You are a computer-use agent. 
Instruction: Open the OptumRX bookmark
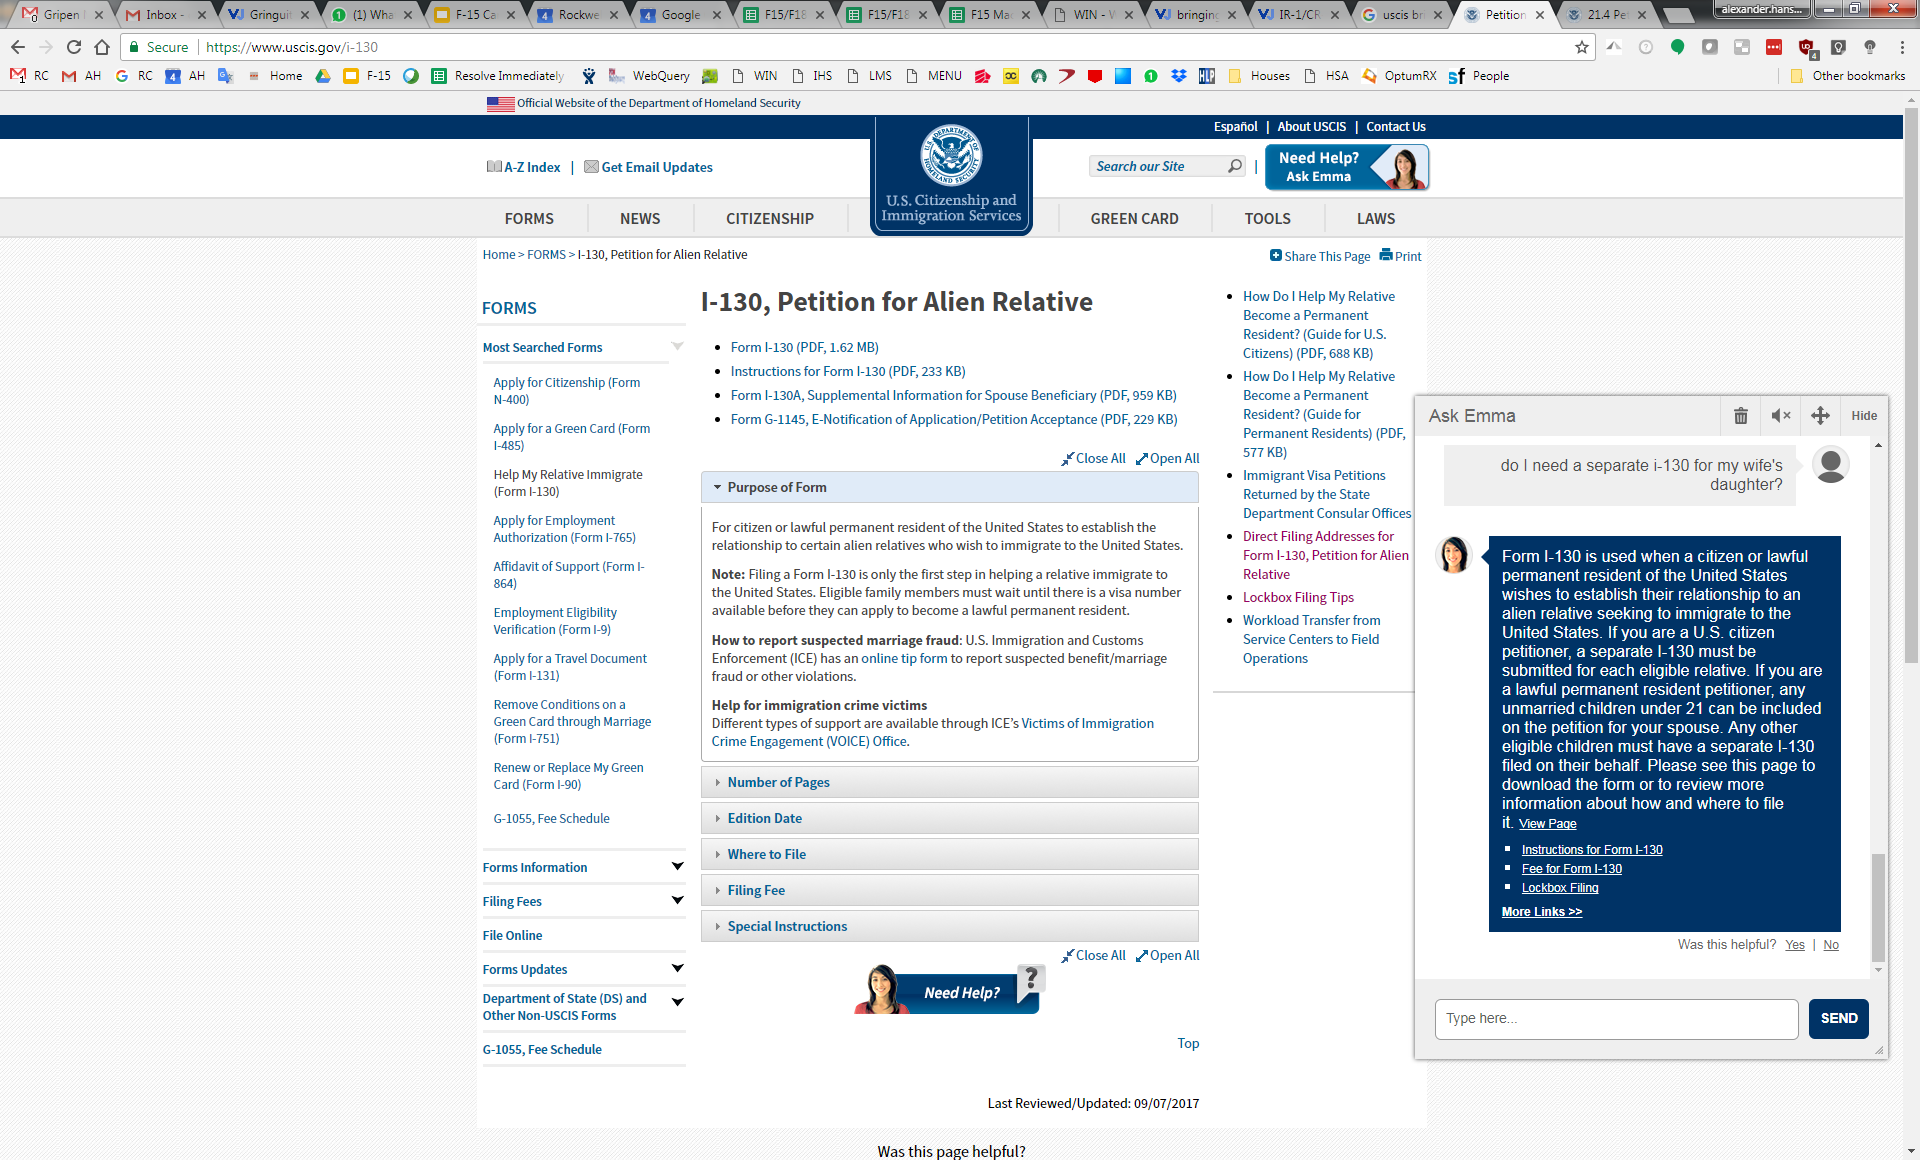click(1399, 76)
